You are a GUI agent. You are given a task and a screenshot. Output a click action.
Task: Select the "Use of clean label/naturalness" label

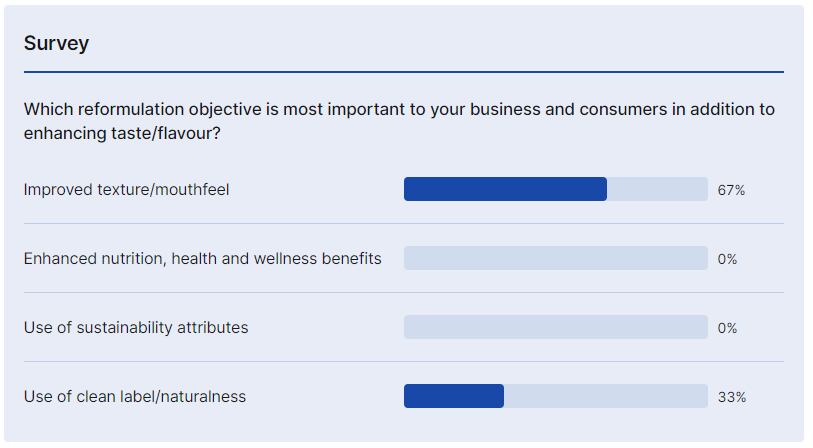pos(134,396)
